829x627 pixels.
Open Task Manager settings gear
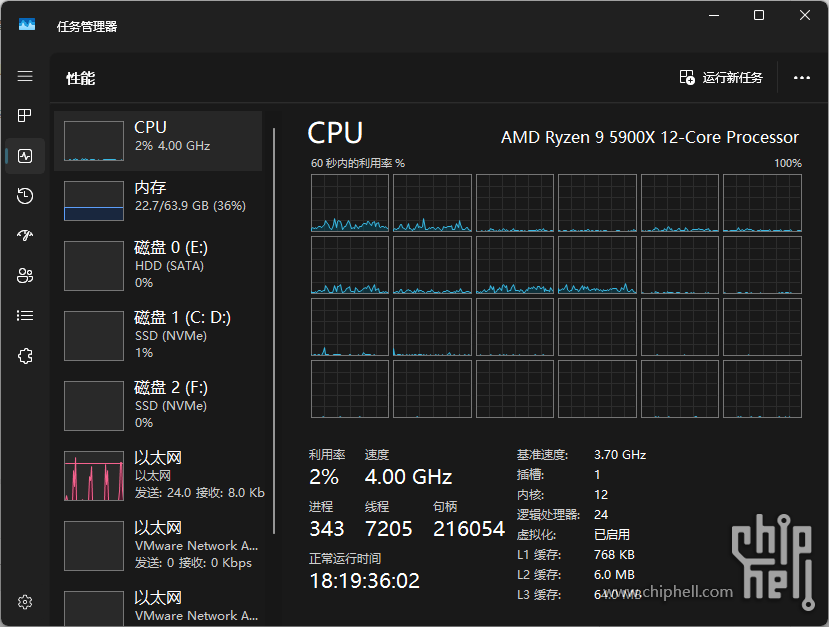click(25, 602)
